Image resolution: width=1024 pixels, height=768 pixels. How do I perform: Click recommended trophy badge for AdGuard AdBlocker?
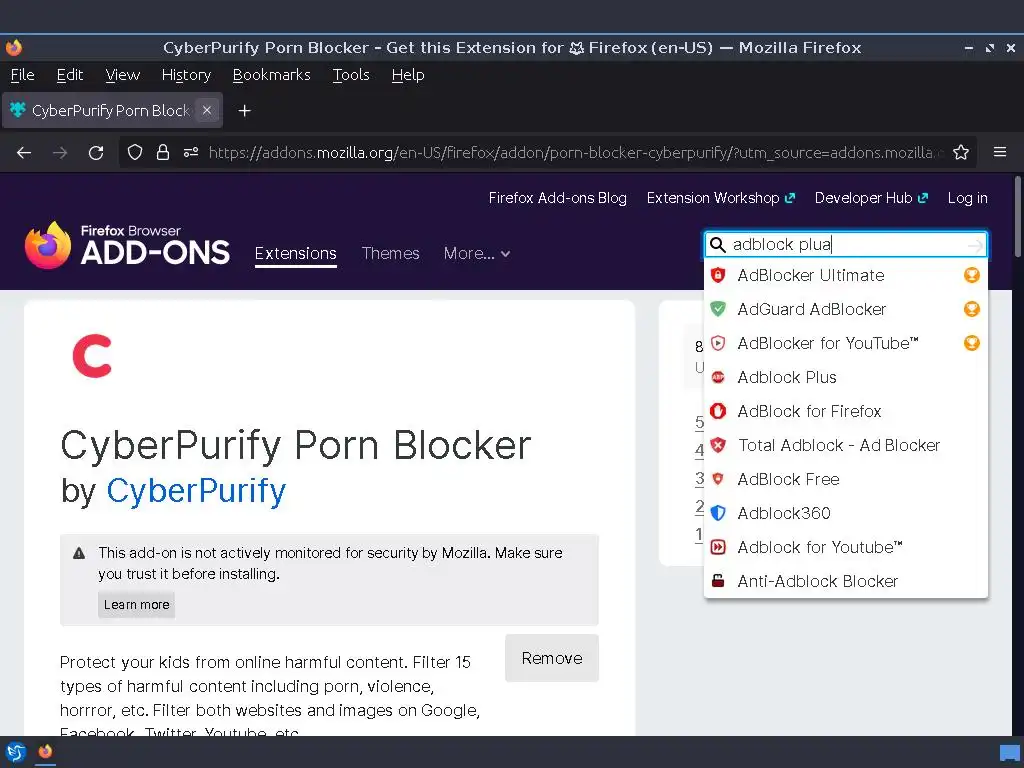click(972, 309)
